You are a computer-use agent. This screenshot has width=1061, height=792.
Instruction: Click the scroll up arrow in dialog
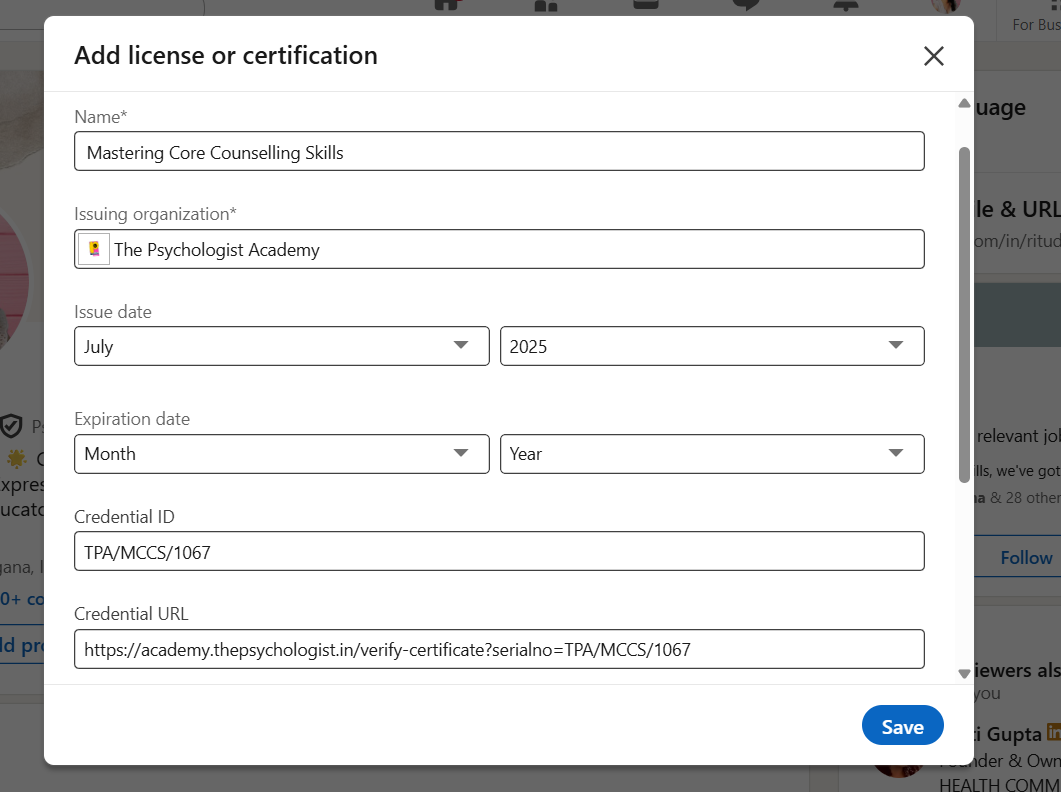click(x=964, y=103)
